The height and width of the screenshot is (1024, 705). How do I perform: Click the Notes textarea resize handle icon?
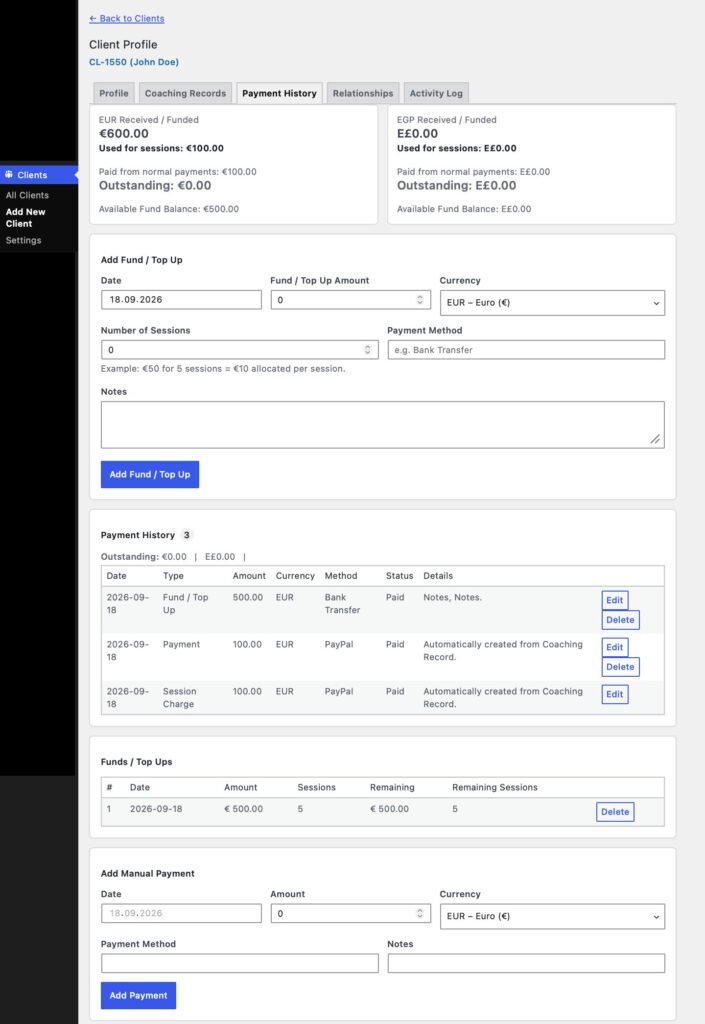[x=655, y=440]
